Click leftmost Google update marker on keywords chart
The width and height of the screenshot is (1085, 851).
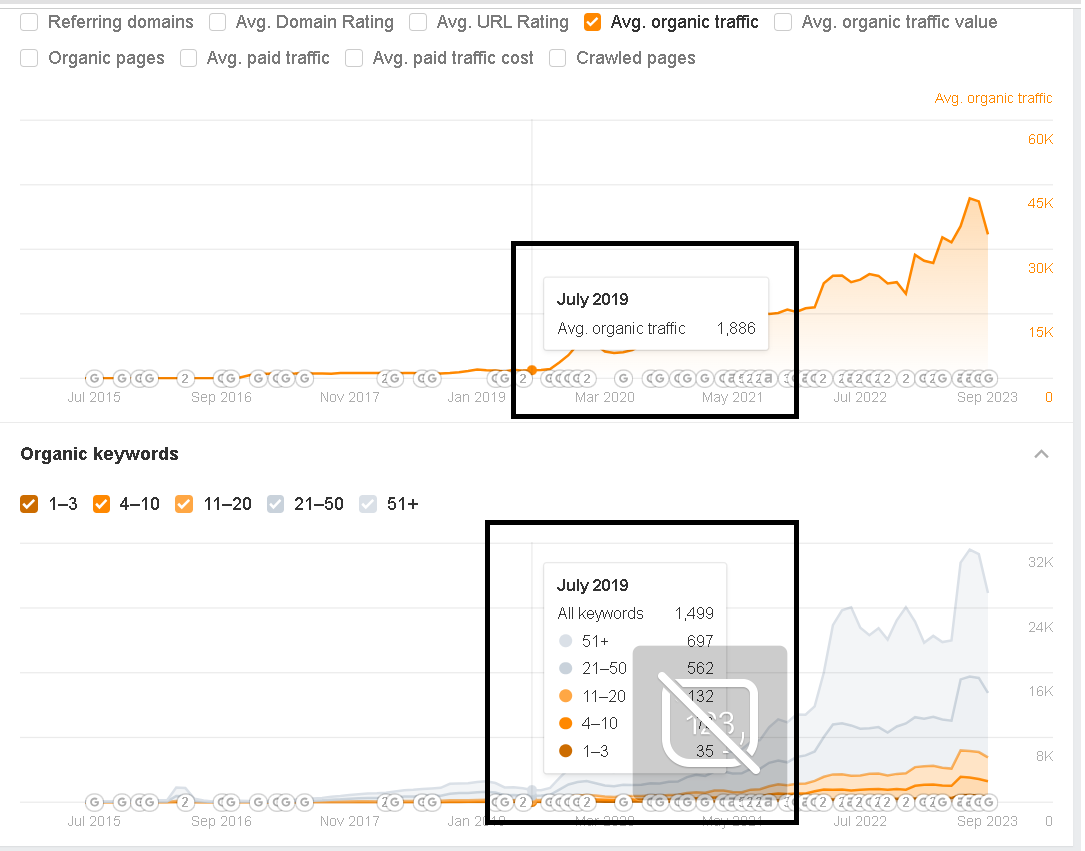[x=95, y=802]
